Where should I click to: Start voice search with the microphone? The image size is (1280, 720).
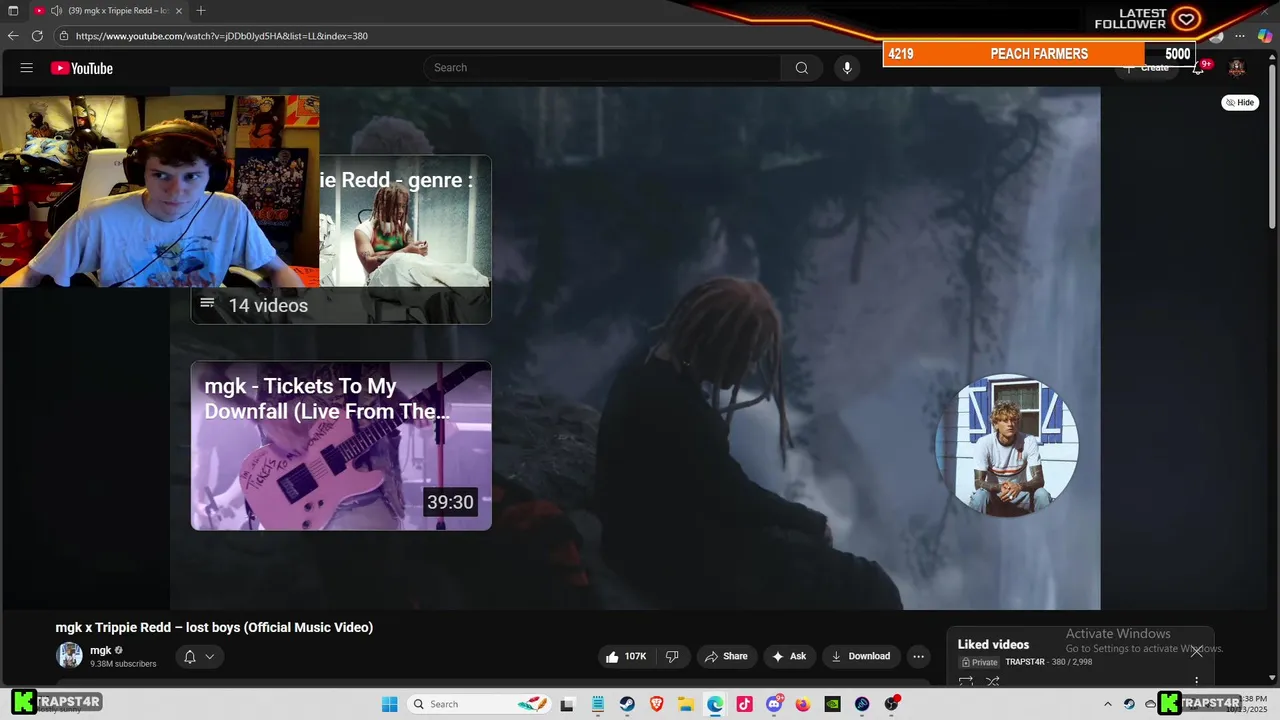[847, 68]
